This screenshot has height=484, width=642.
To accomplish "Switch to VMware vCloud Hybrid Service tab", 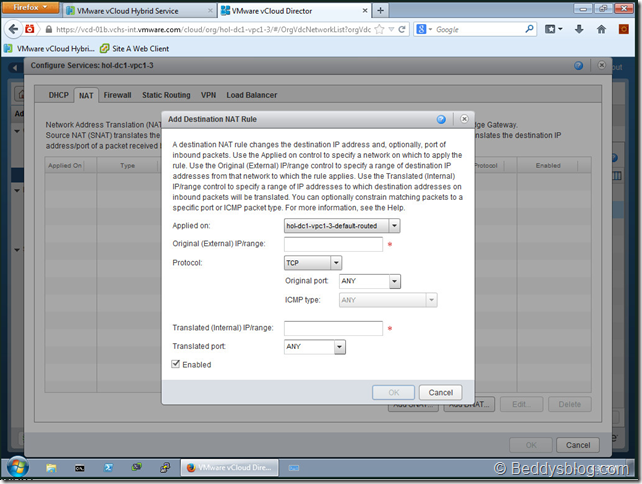I will click(x=140, y=11).
